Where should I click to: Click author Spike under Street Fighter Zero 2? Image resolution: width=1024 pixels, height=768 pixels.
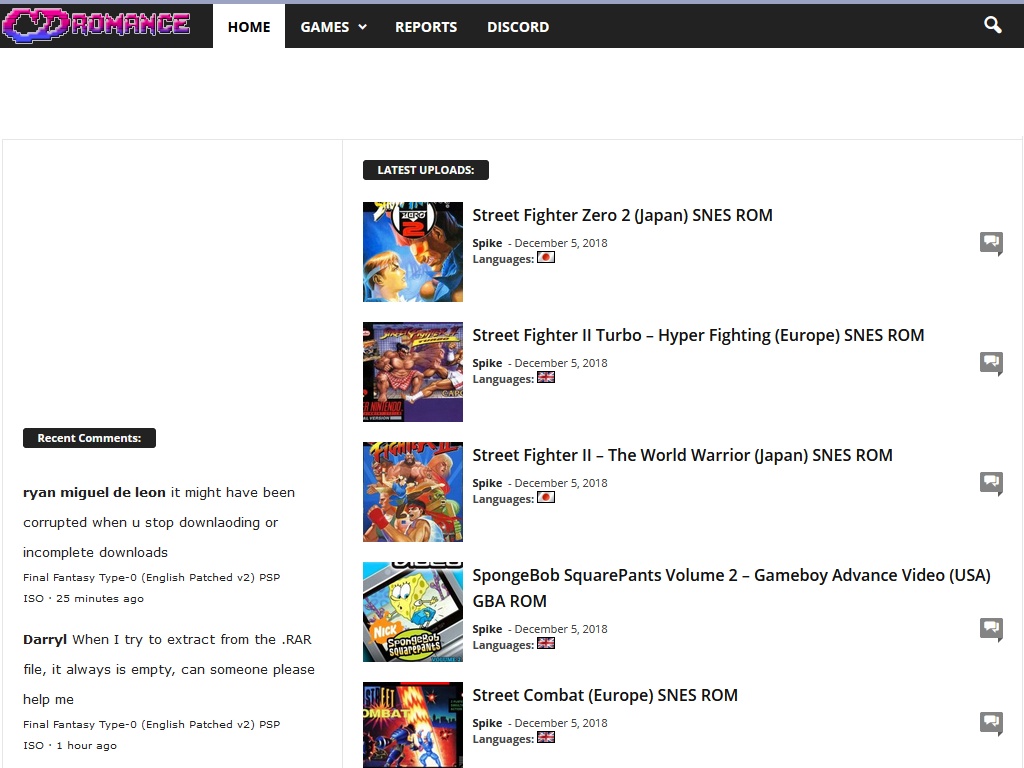tap(487, 243)
